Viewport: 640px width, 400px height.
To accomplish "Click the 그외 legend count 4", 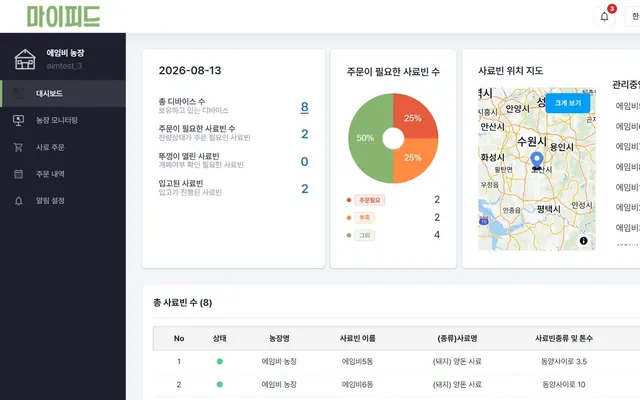I will [437, 235].
